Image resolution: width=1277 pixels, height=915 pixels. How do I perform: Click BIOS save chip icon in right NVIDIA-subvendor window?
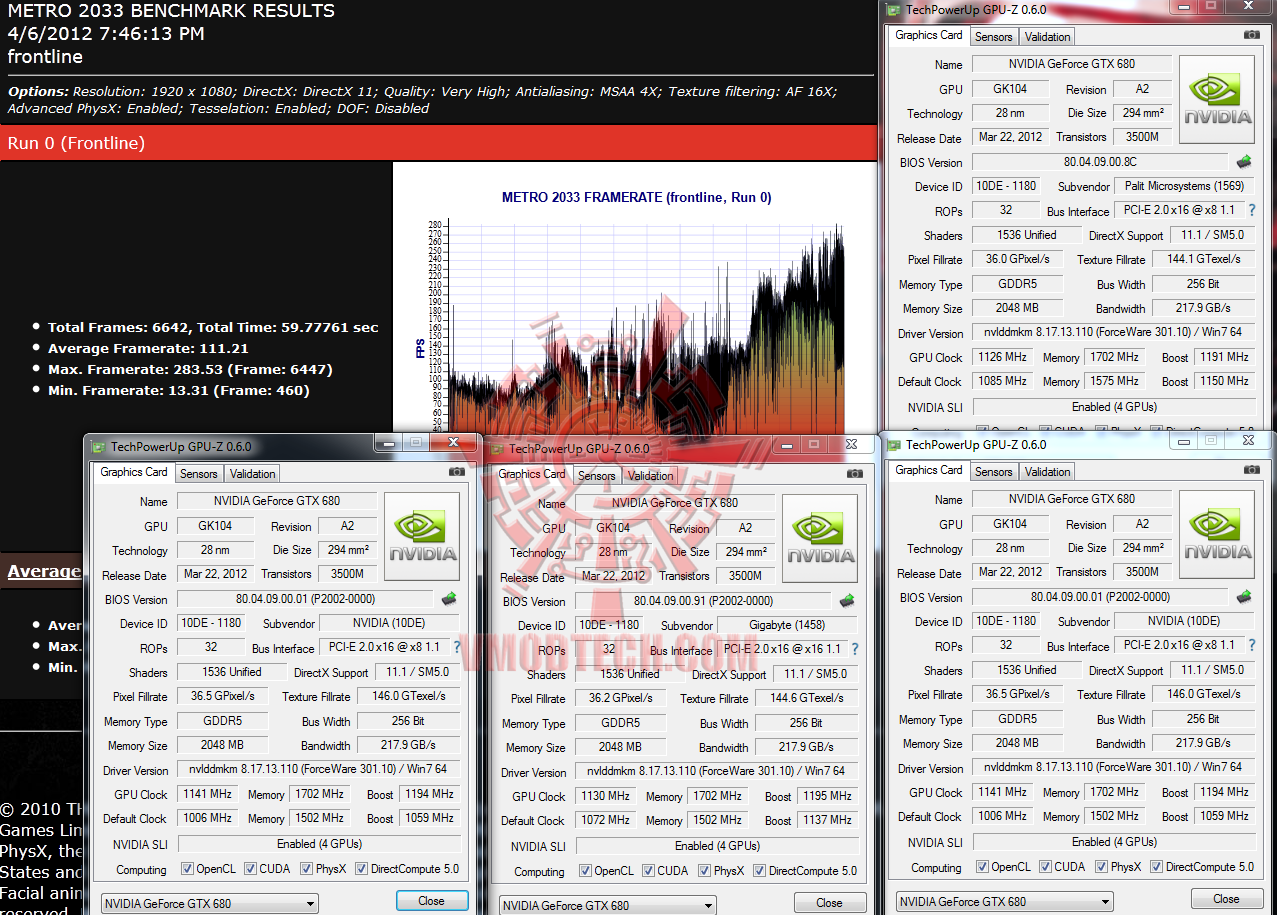coord(1244,597)
